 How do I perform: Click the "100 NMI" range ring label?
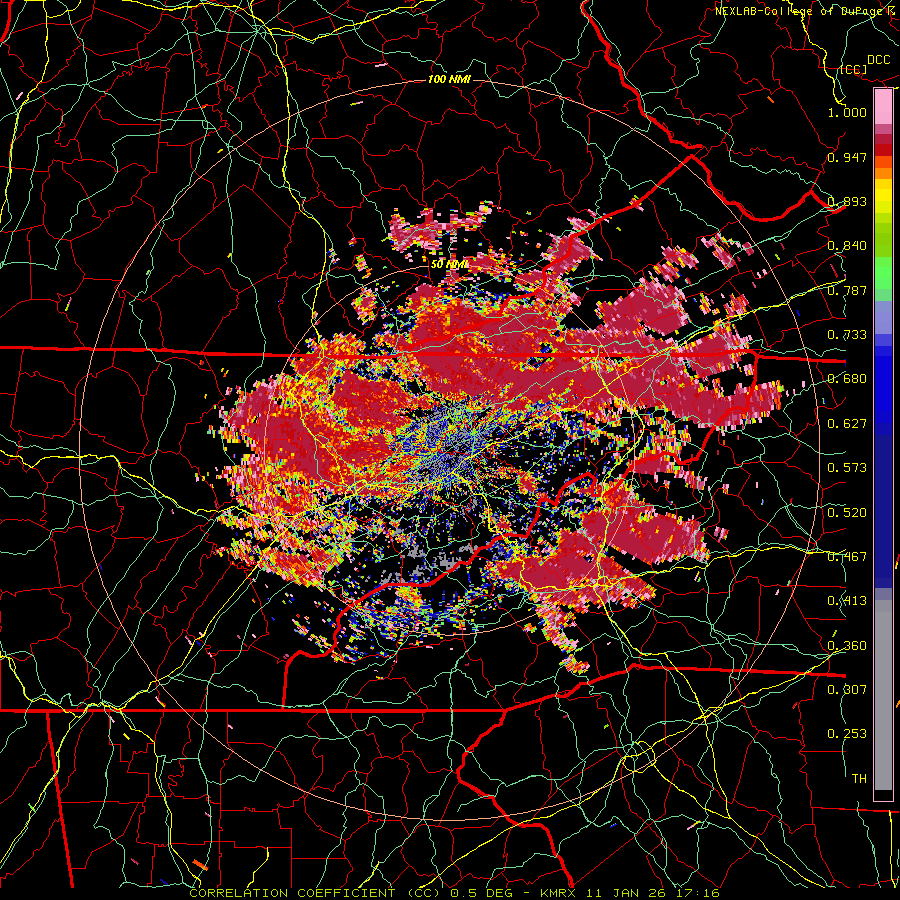click(449, 79)
